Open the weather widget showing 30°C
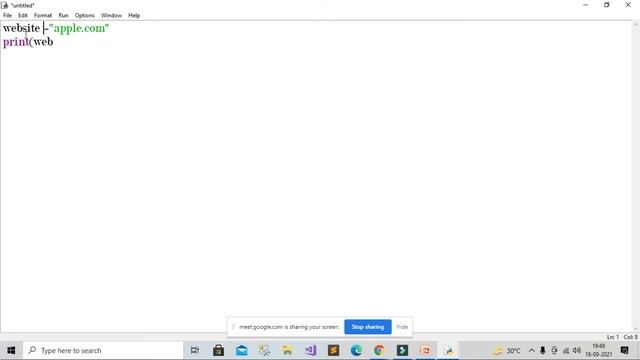This screenshot has width=640, height=360. coord(507,350)
